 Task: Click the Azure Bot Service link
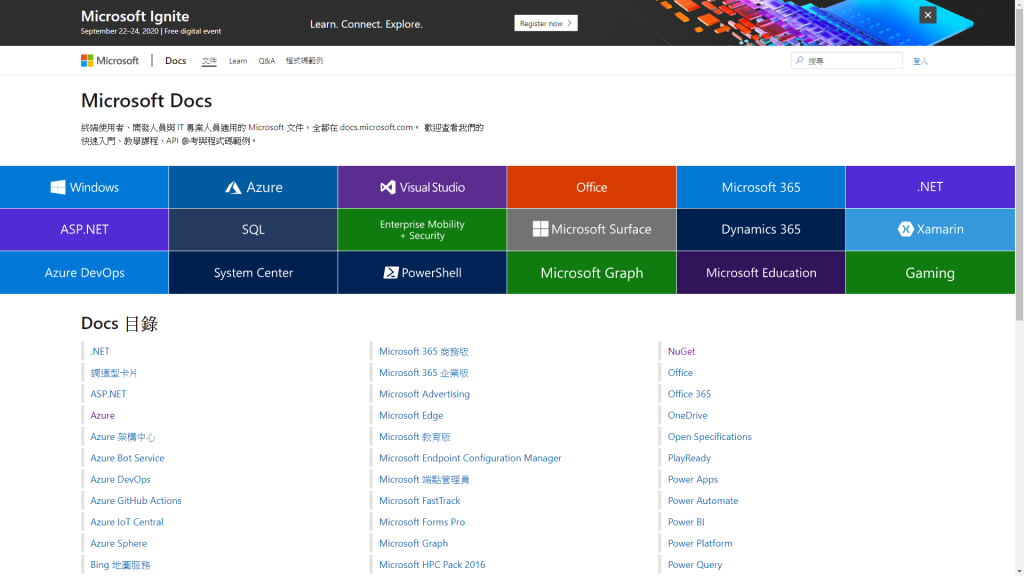pyautogui.click(x=127, y=458)
